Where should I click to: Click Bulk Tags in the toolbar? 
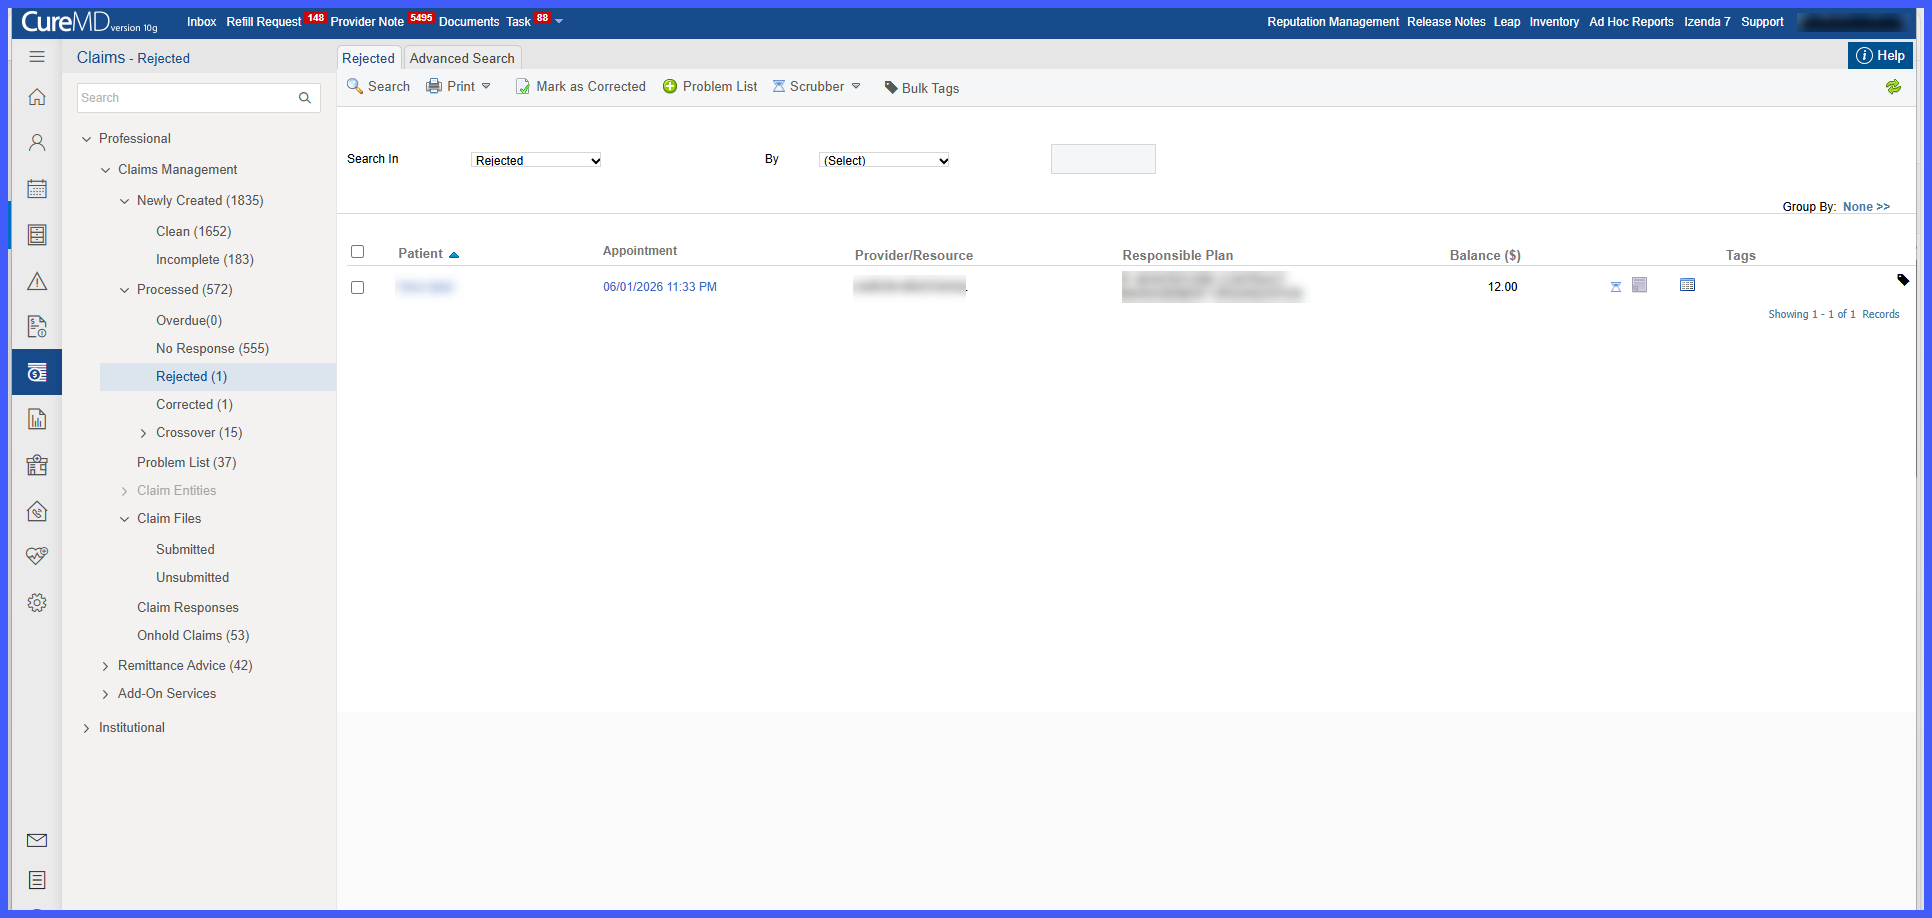pyautogui.click(x=921, y=88)
